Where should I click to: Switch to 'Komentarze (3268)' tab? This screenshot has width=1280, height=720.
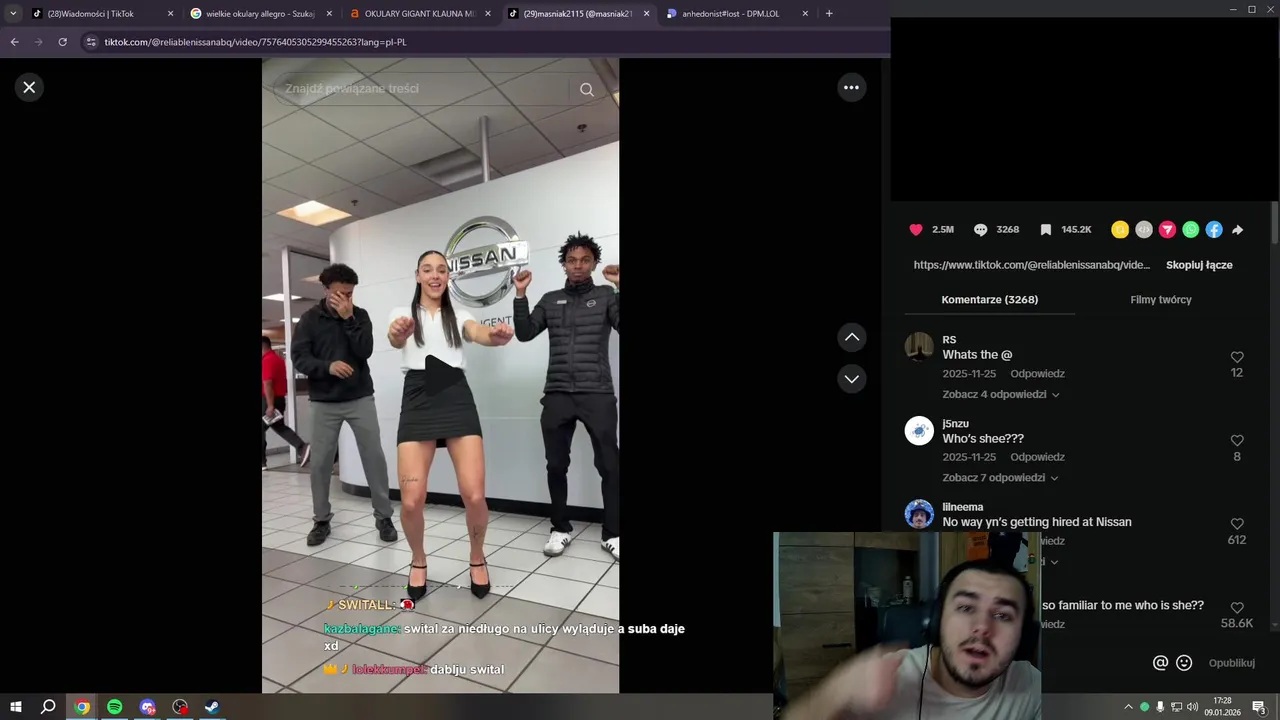[990, 300]
